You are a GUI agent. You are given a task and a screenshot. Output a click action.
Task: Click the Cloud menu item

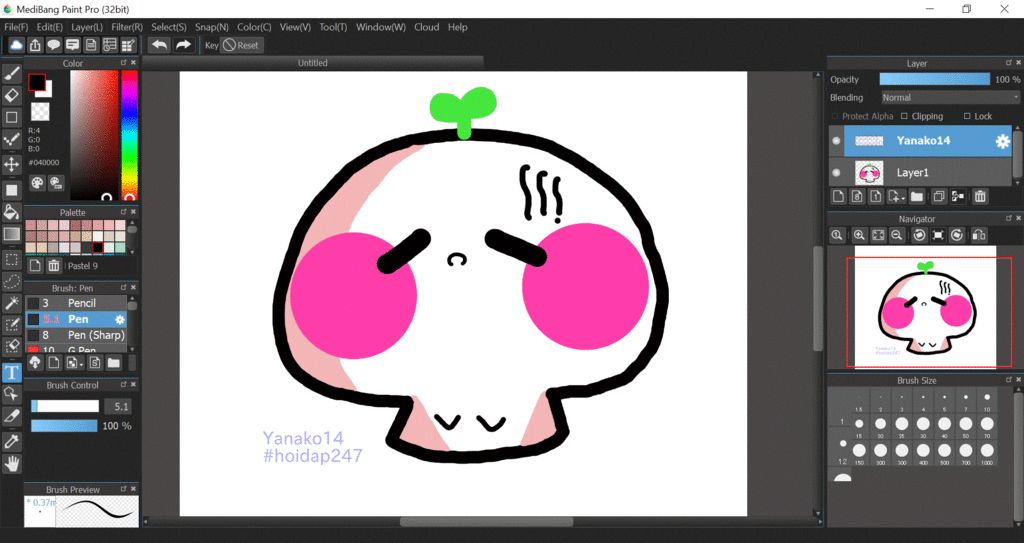point(426,27)
